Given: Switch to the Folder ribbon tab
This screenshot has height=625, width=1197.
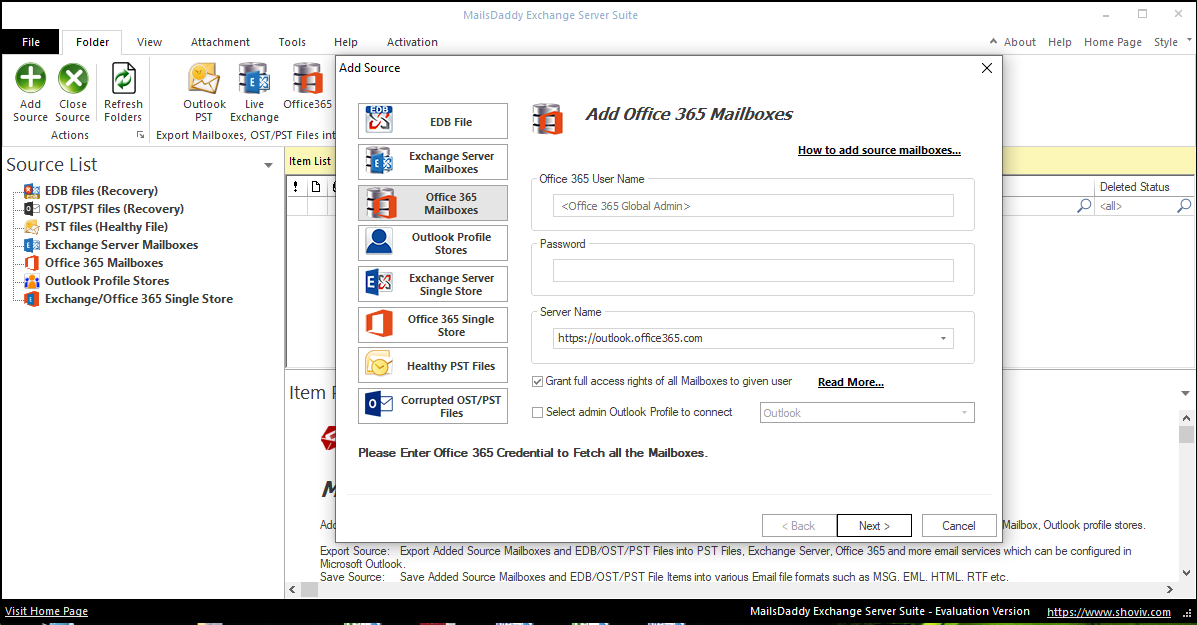Looking at the screenshot, I should point(92,42).
